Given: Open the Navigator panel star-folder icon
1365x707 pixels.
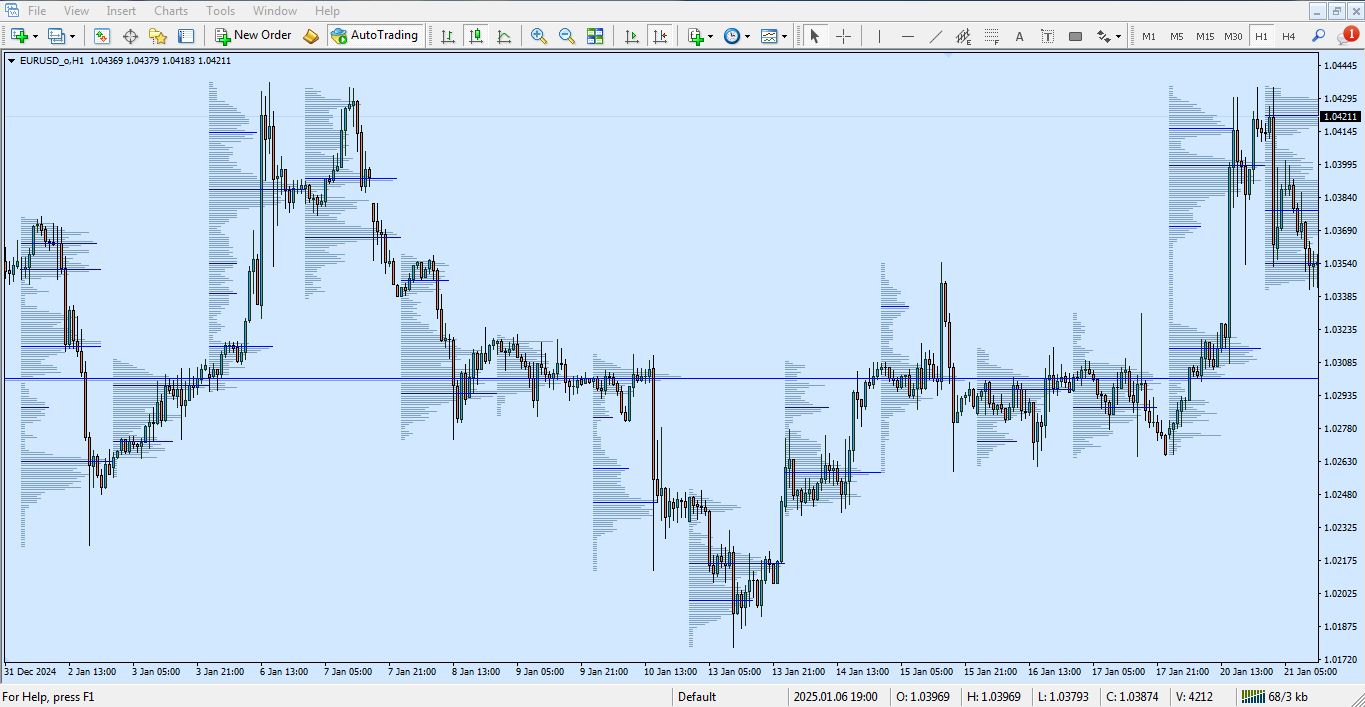Looking at the screenshot, I should click(158, 36).
